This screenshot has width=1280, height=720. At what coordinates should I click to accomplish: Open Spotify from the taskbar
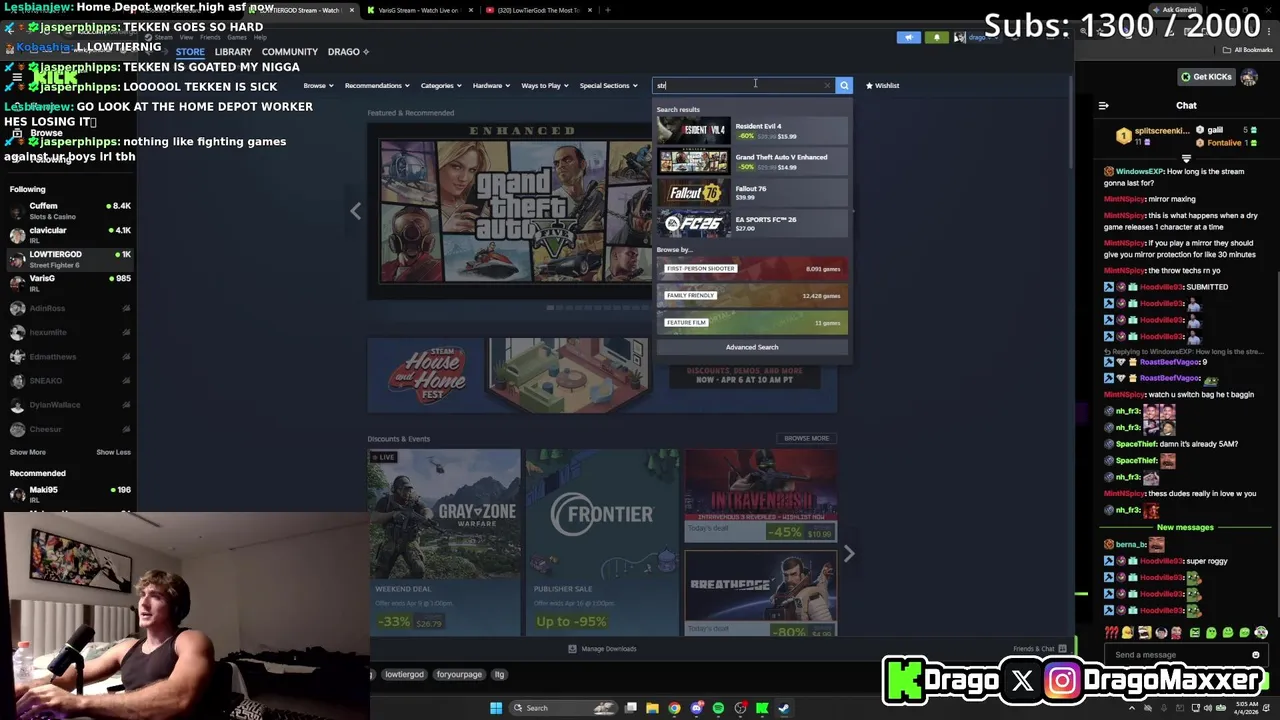click(718, 708)
